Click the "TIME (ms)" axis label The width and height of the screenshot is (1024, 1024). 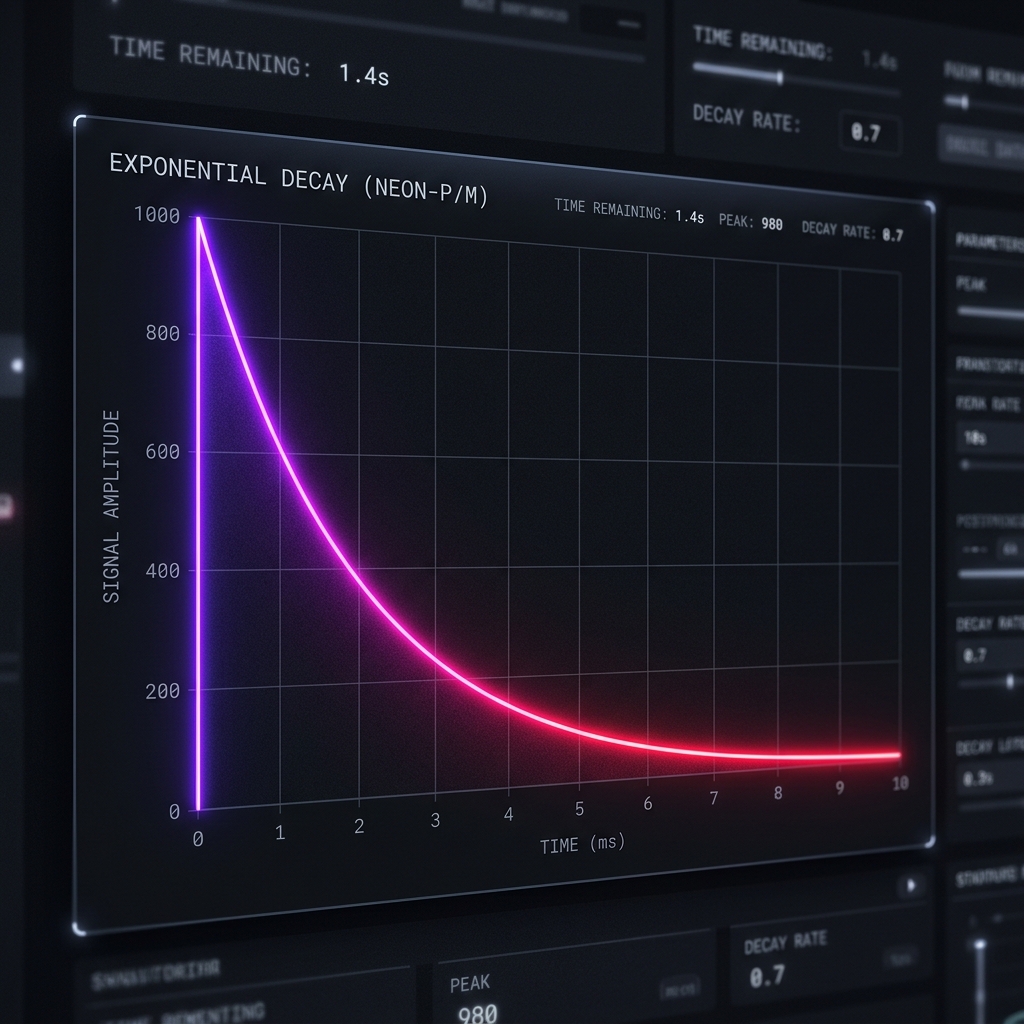(x=582, y=844)
